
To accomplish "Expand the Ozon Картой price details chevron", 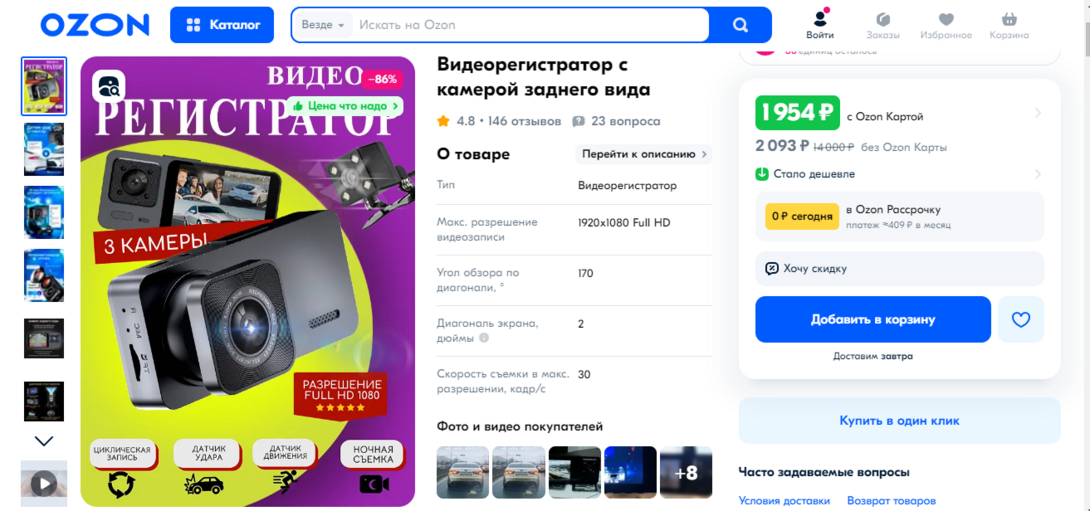I will point(1037,113).
